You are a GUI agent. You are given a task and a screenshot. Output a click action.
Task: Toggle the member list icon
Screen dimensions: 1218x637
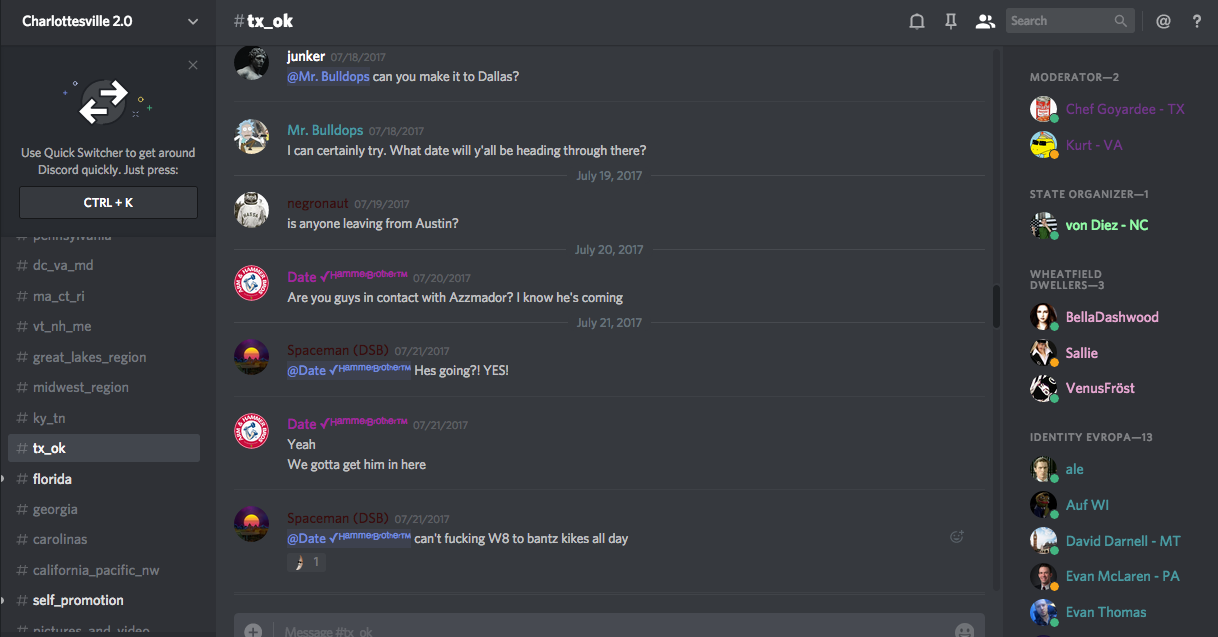(985, 21)
